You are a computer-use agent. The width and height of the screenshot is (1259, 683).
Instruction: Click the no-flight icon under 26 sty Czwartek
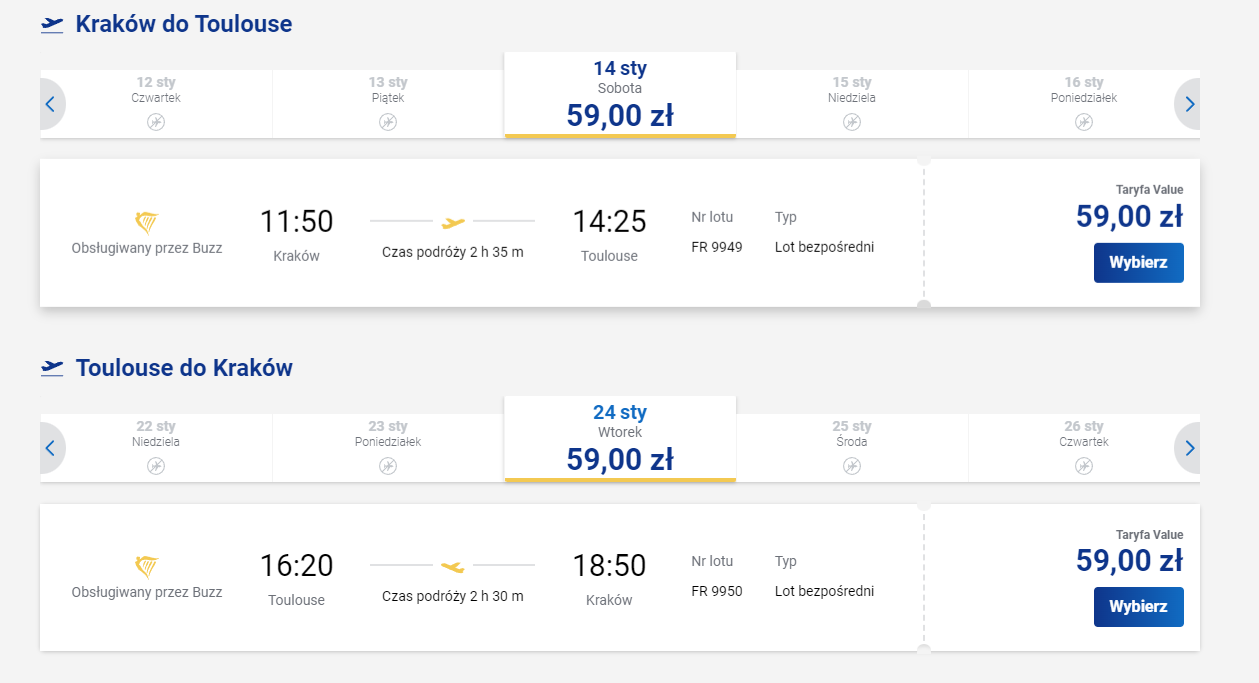[x=1084, y=466]
